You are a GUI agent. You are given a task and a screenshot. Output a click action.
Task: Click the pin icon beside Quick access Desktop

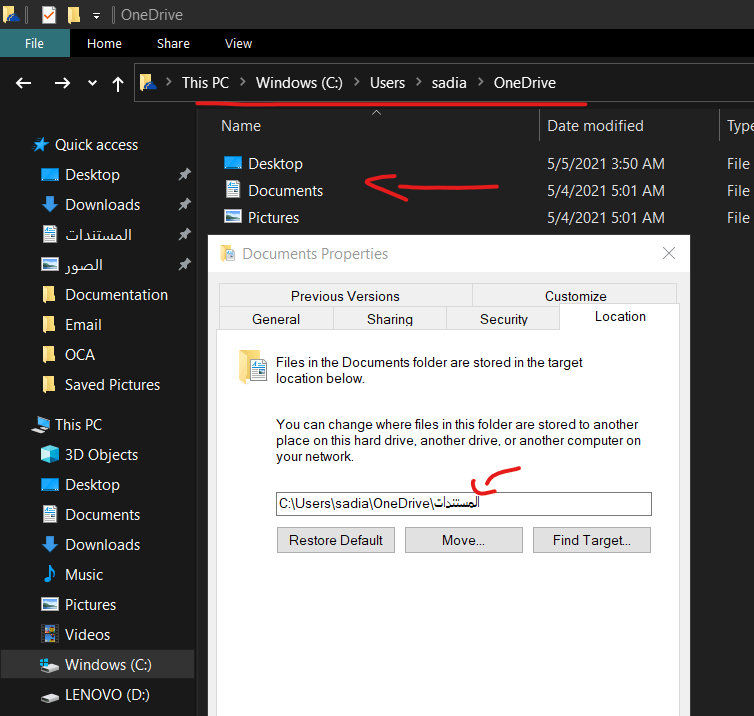(185, 174)
